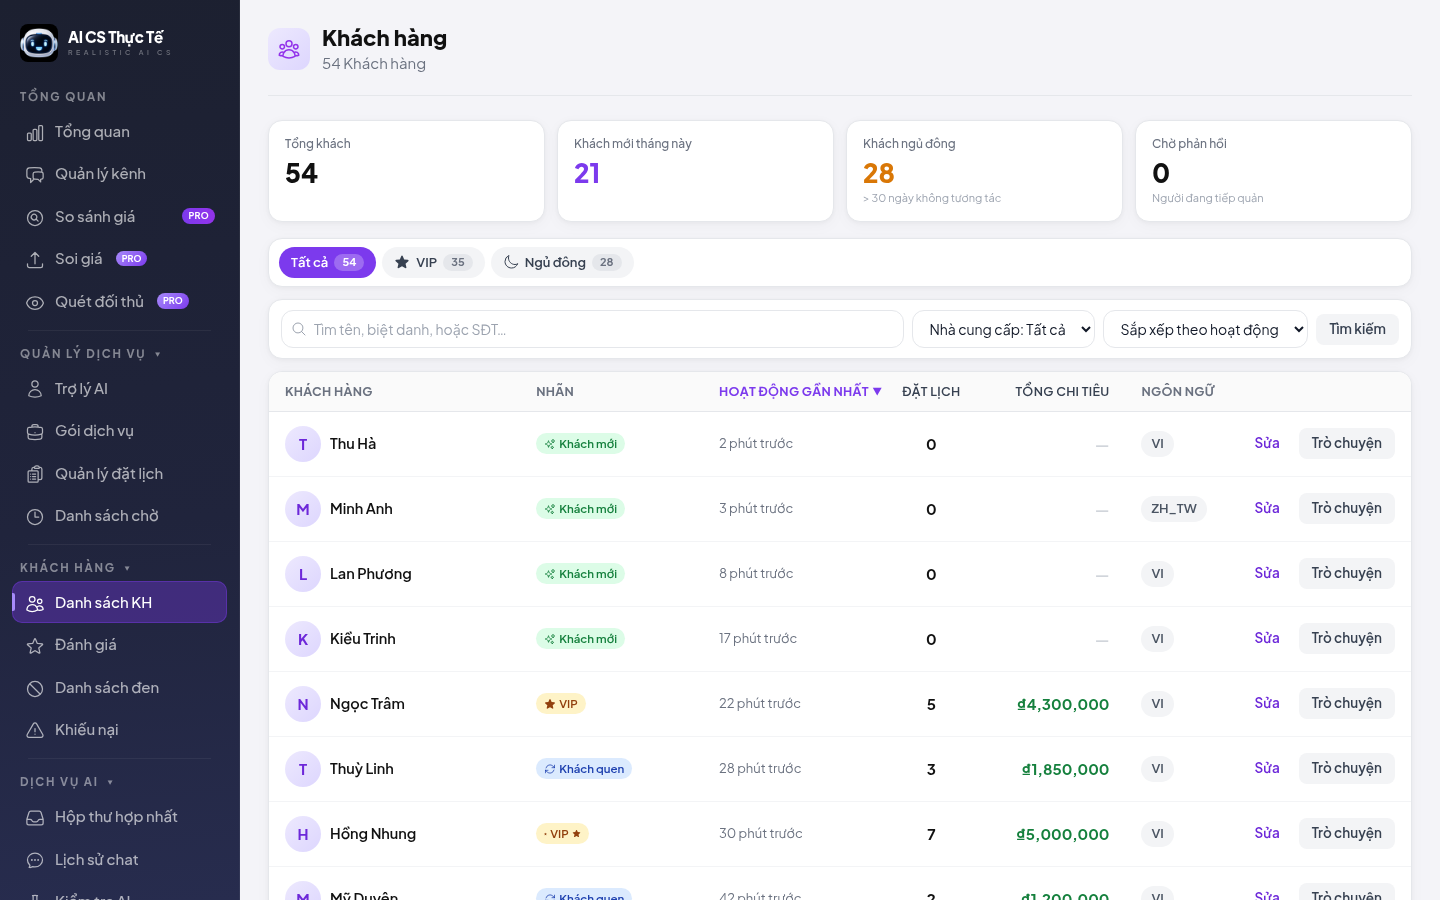The height and width of the screenshot is (900, 1440).
Task: Click the AI CS Thực Tế robot logo
Action: (39, 43)
